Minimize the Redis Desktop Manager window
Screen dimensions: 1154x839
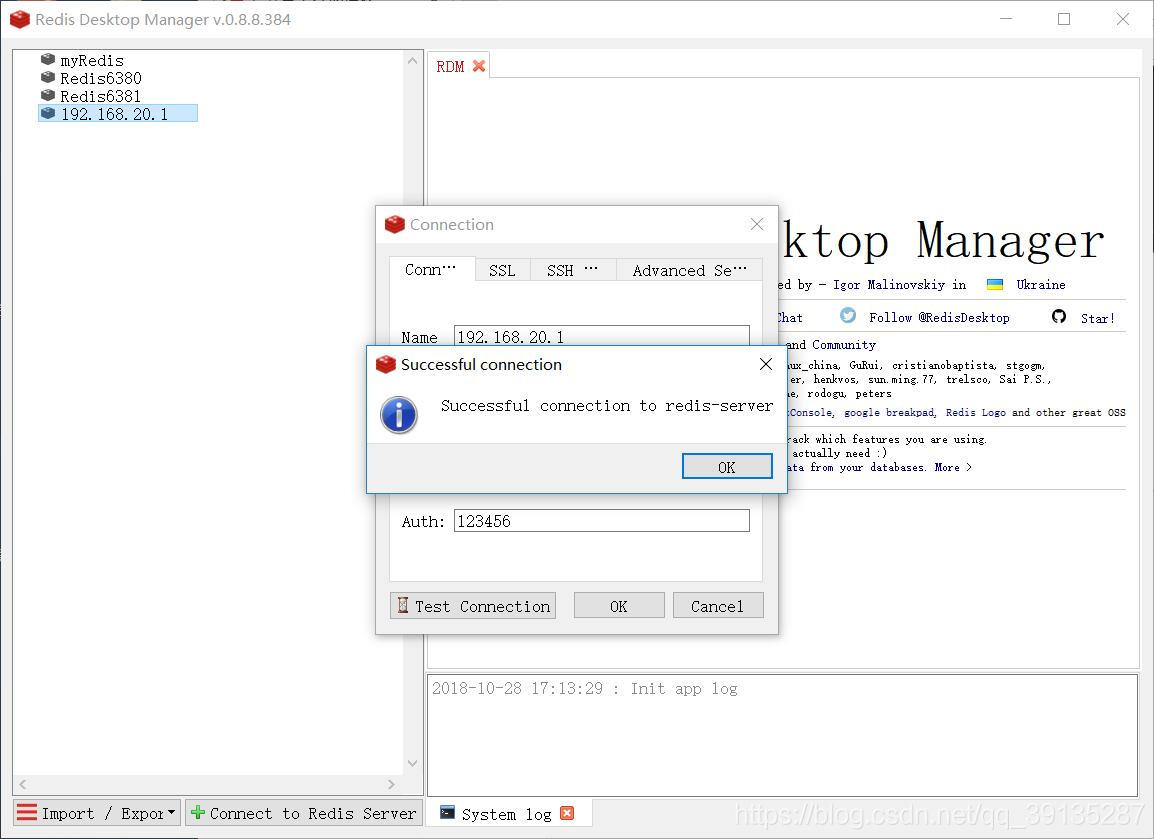[x=1006, y=19]
